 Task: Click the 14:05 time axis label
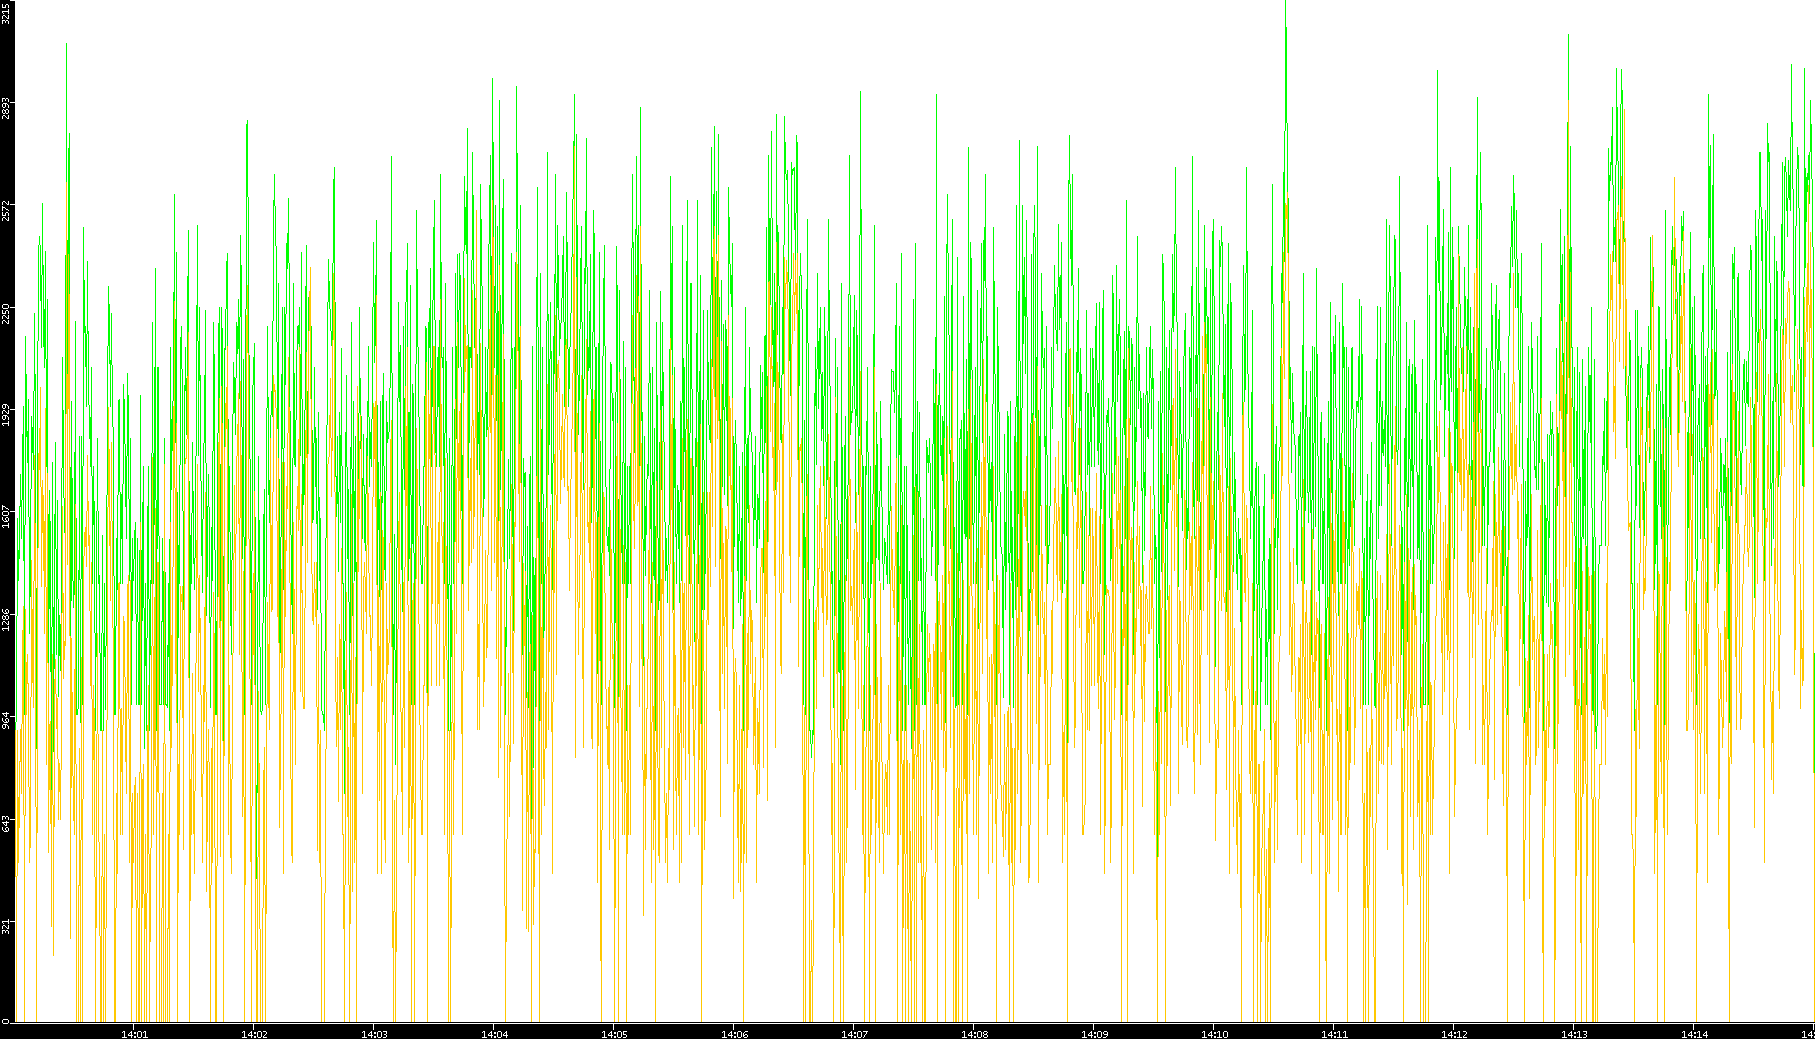(614, 1033)
